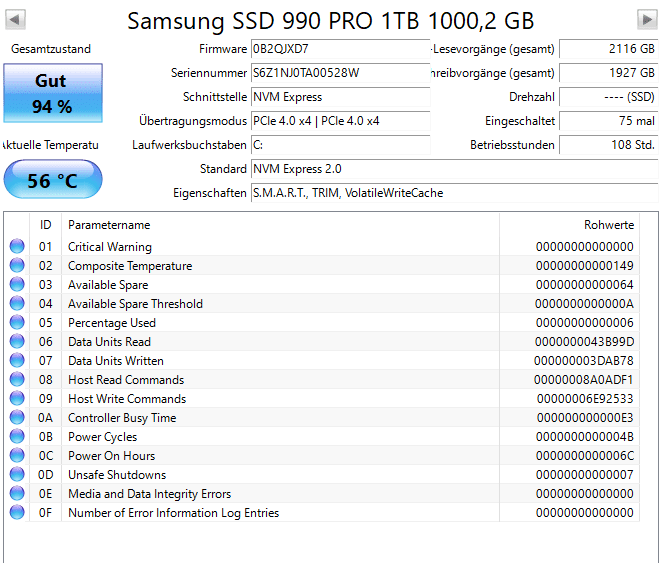The height and width of the screenshot is (563, 663).
Task: Click the next disk arrow button
Action: (x=646, y=20)
